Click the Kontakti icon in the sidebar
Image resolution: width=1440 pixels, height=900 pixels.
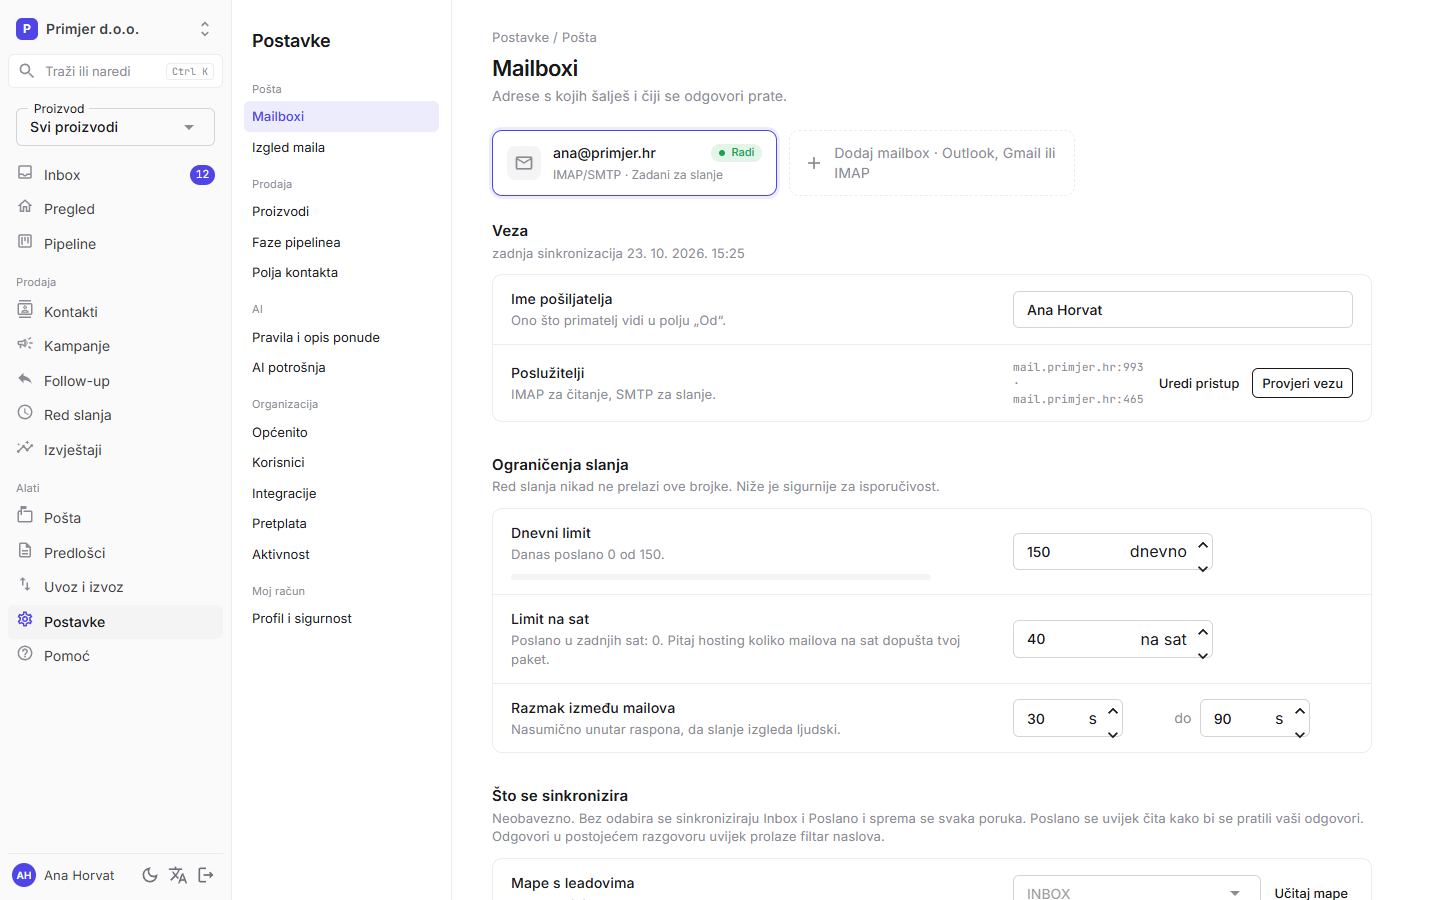(x=25, y=310)
